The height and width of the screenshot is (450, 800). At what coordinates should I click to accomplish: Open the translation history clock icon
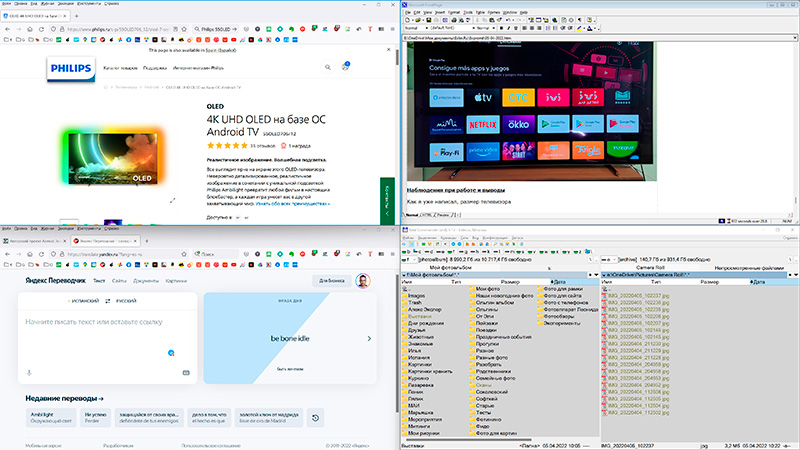click(316, 418)
